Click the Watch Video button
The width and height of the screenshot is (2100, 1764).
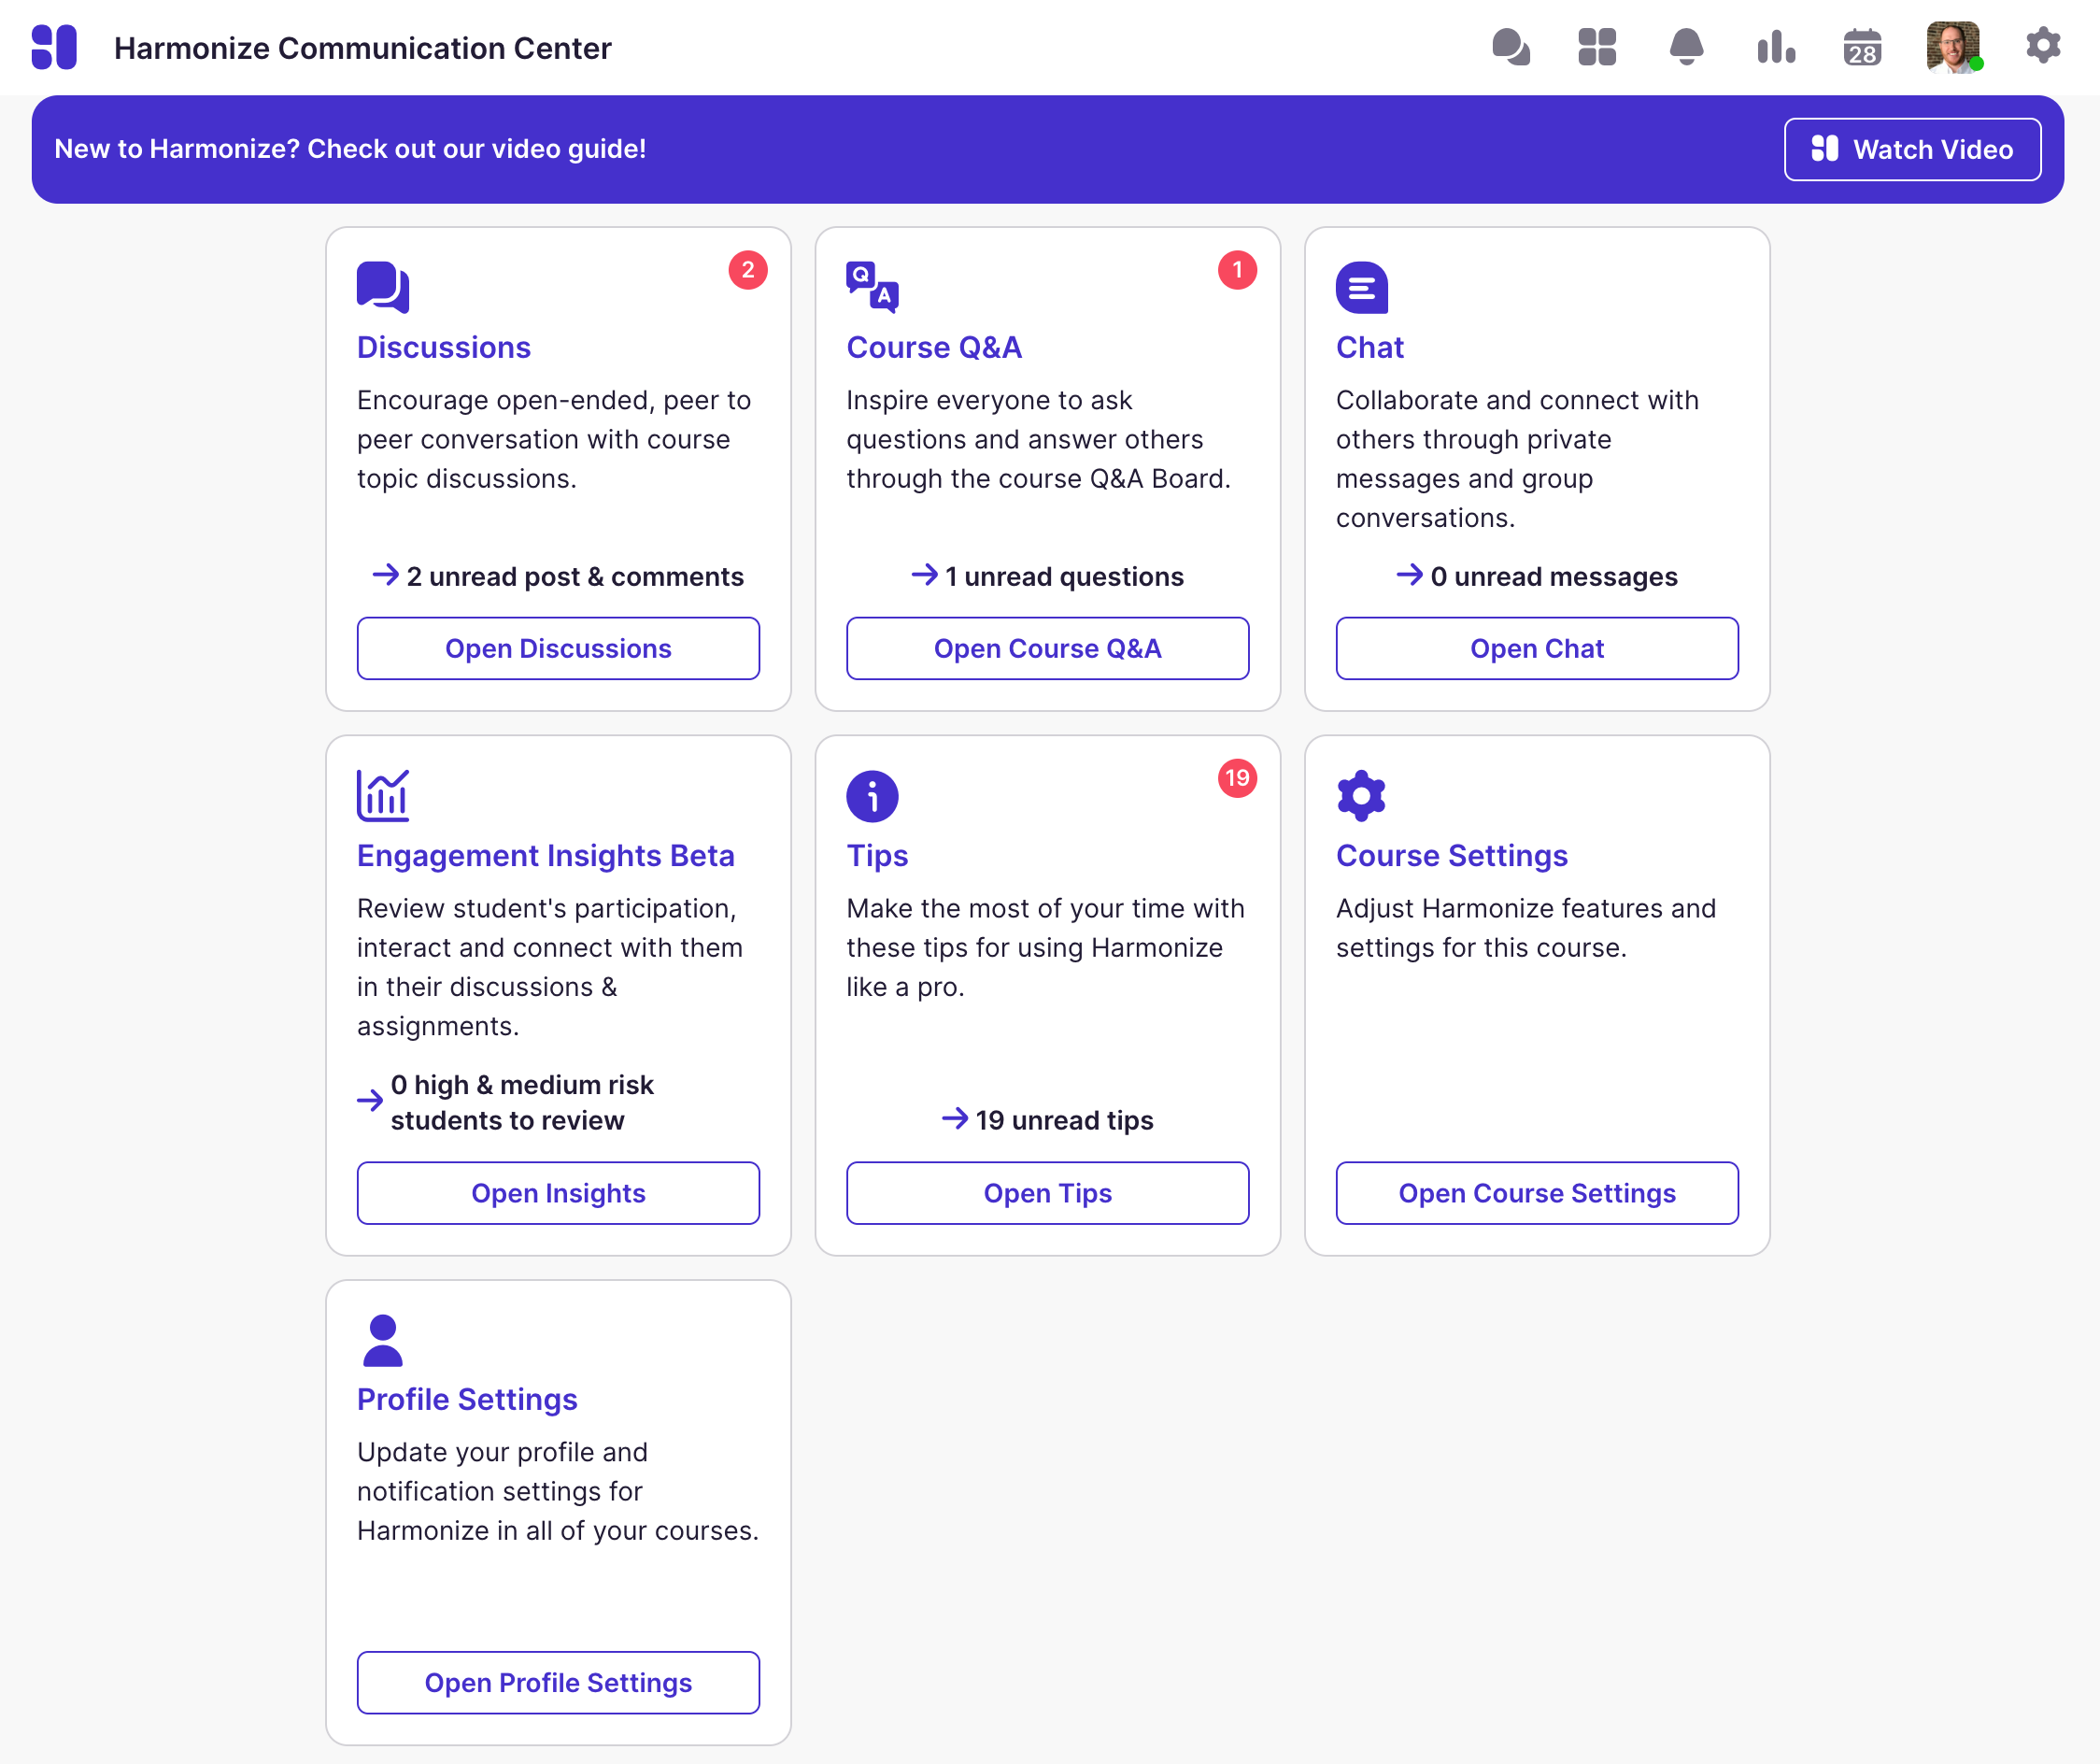[1912, 149]
